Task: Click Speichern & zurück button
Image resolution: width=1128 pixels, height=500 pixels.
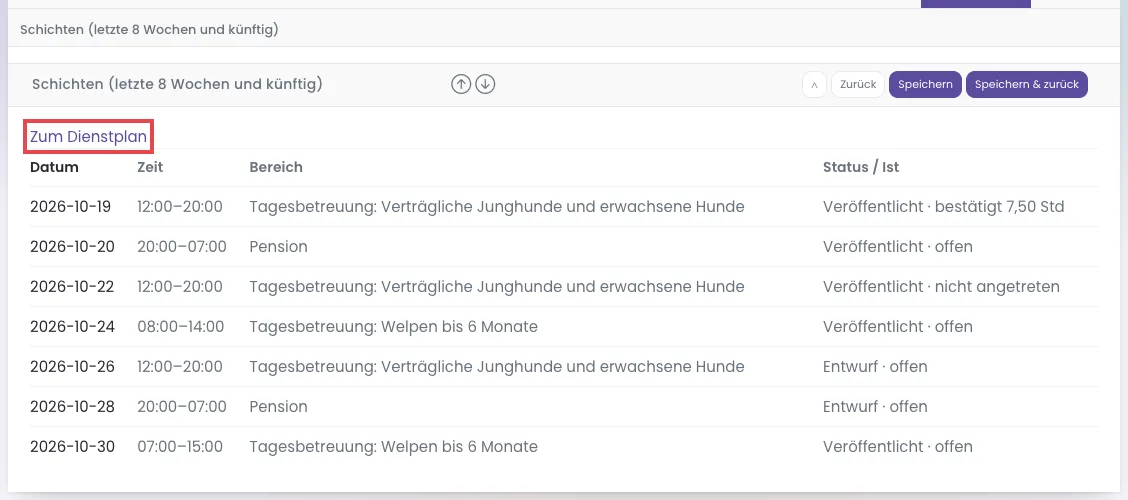Action: 1027,84
